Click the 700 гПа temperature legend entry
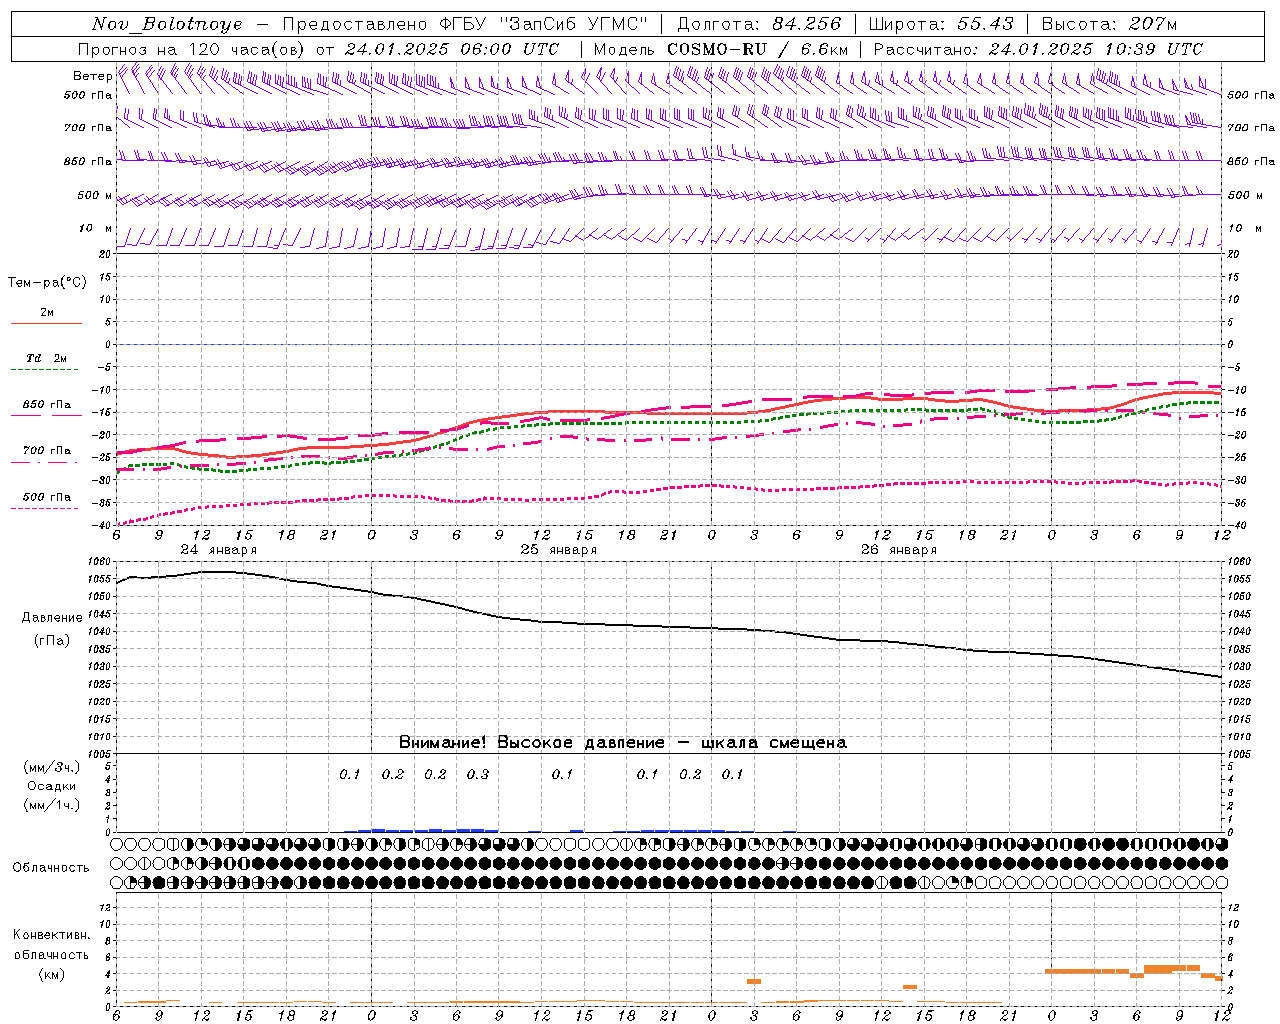Image resolution: width=1280 pixels, height=1024 pixels. click(x=47, y=451)
